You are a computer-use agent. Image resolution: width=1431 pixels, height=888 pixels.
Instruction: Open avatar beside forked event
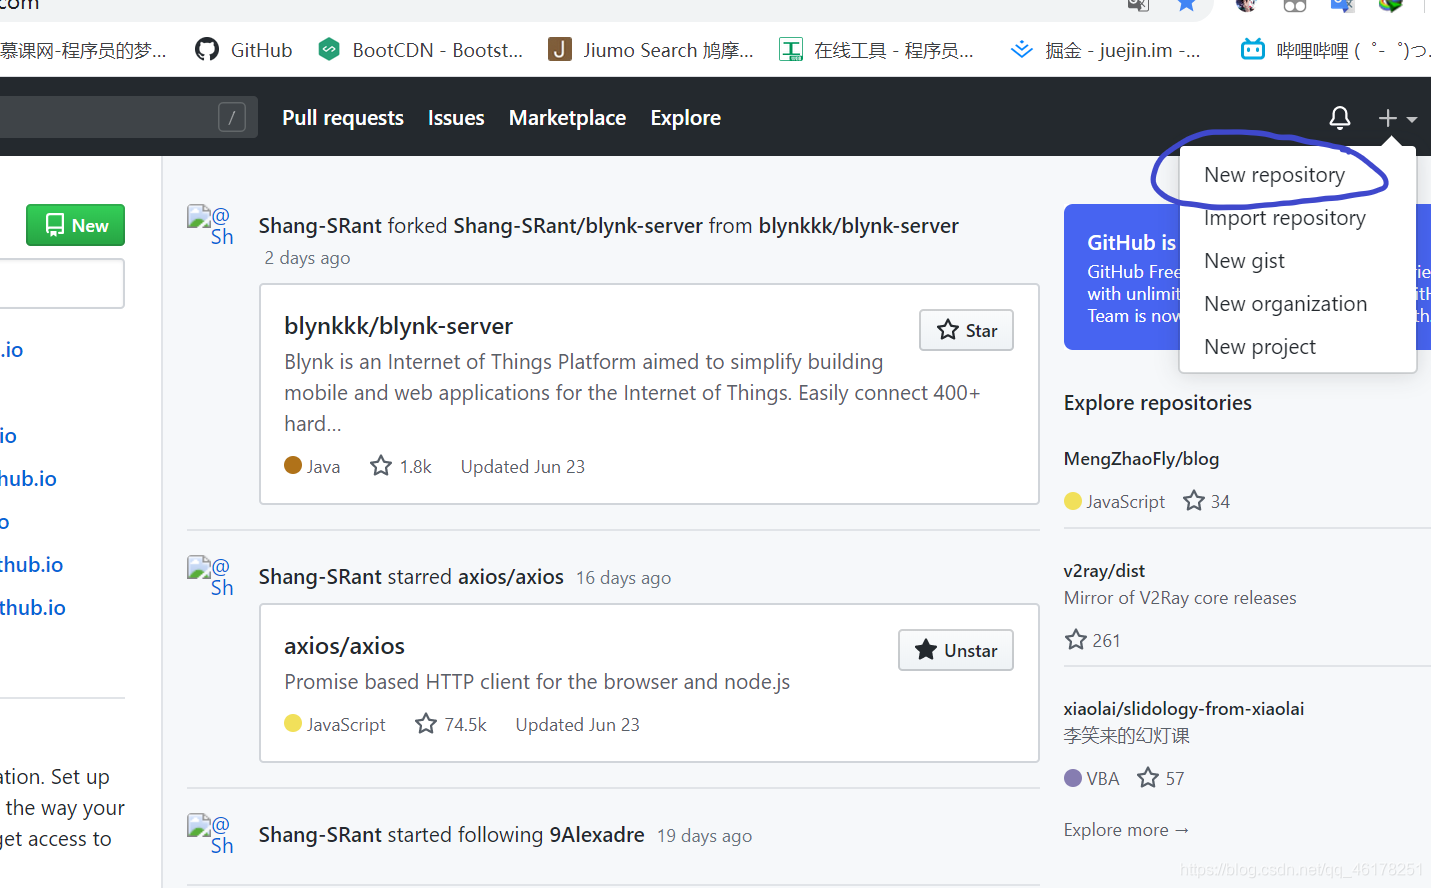pyautogui.click(x=210, y=225)
